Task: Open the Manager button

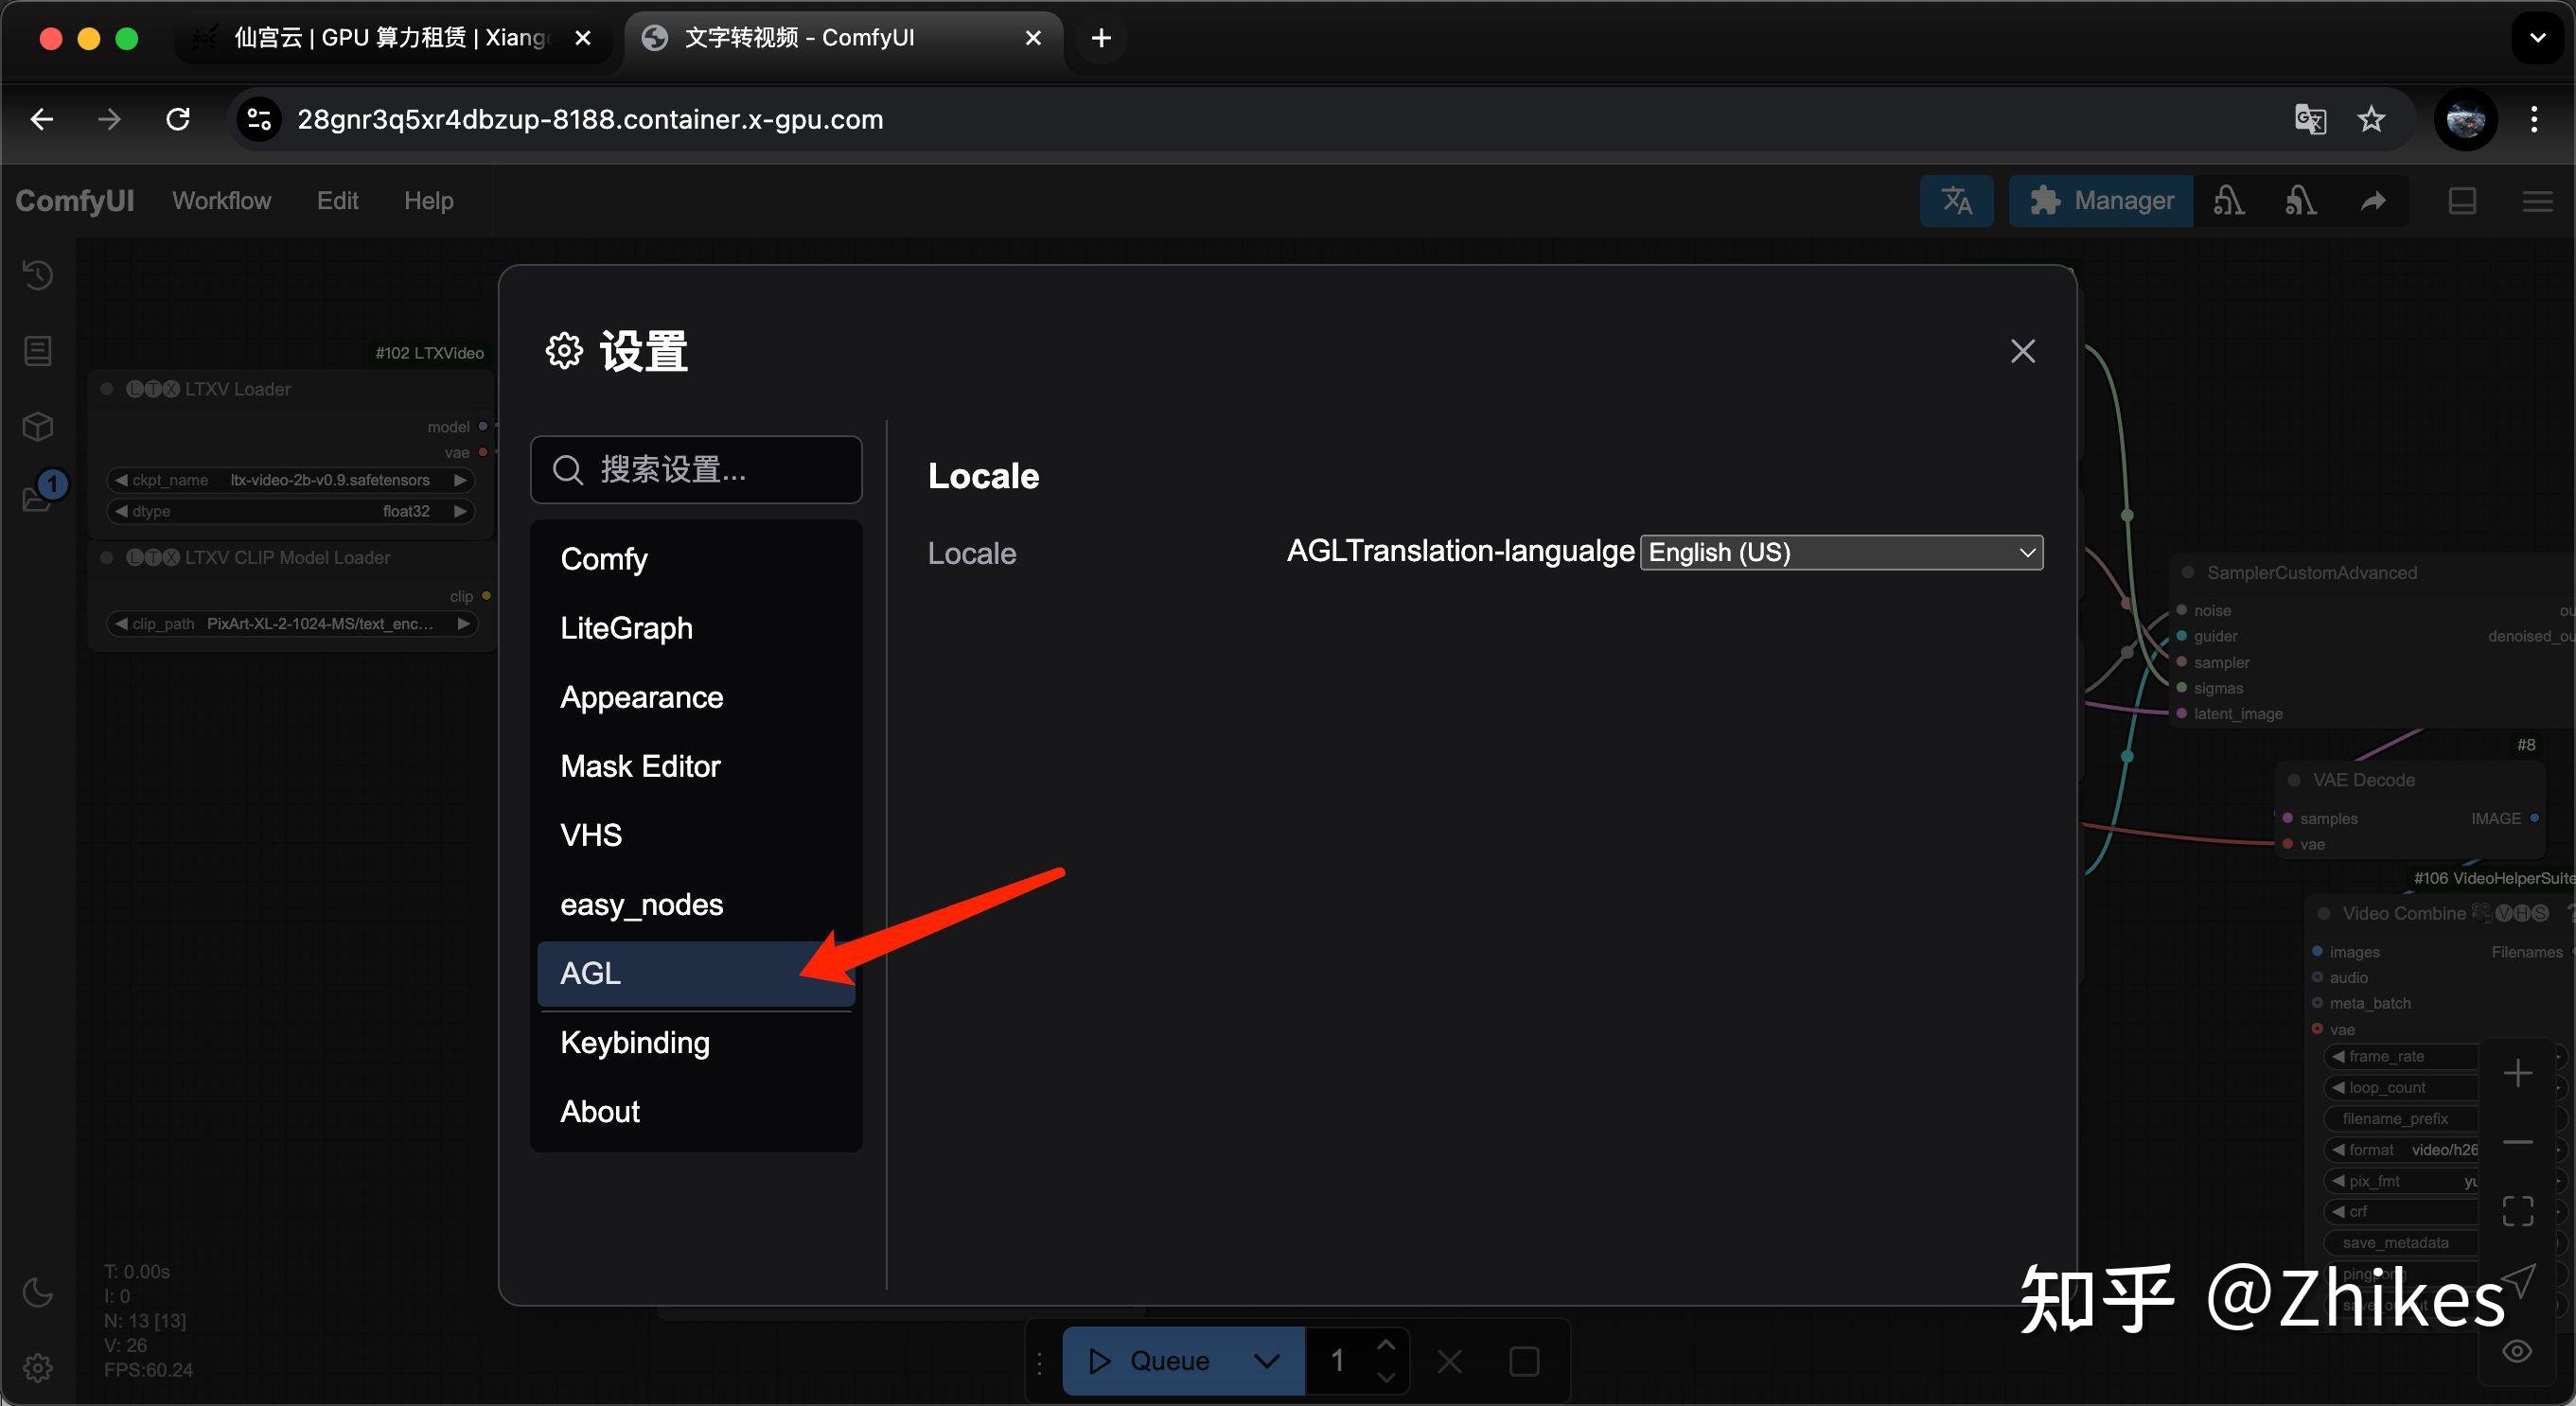Action: pos(2101,201)
